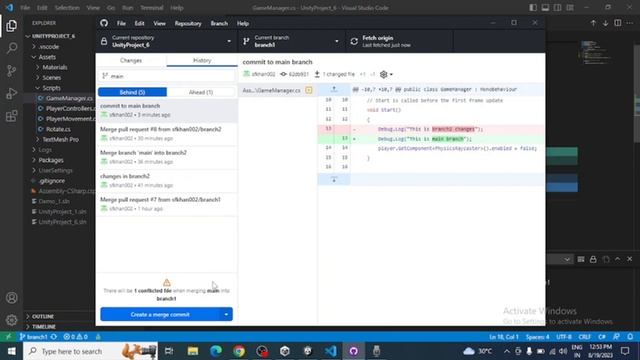This screenshot has height=360, width=640.
Task: Go to next change arrow in VS Code editor
Action: [x=606, y=23]
